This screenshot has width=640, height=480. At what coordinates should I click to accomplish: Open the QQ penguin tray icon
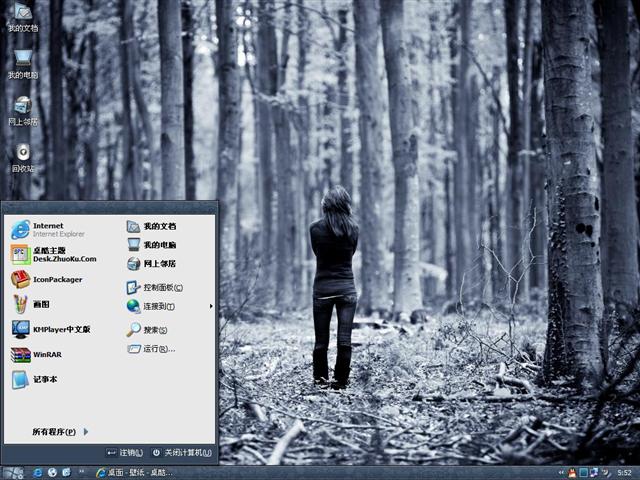coord(573,473)
